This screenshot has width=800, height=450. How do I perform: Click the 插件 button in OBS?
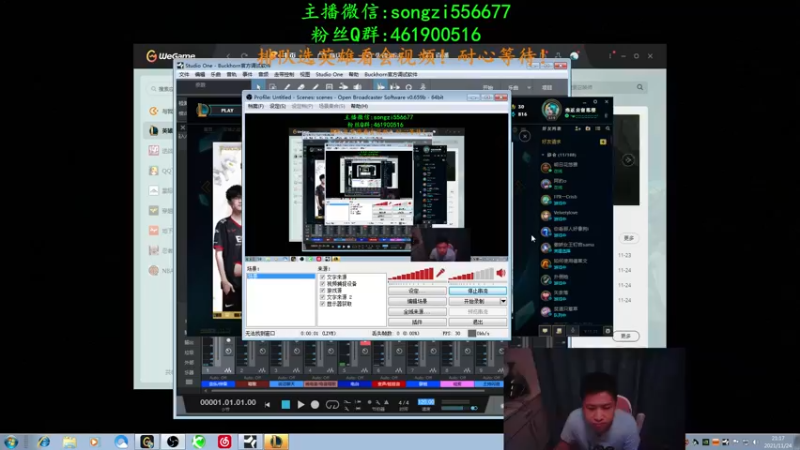pos(417,322)
